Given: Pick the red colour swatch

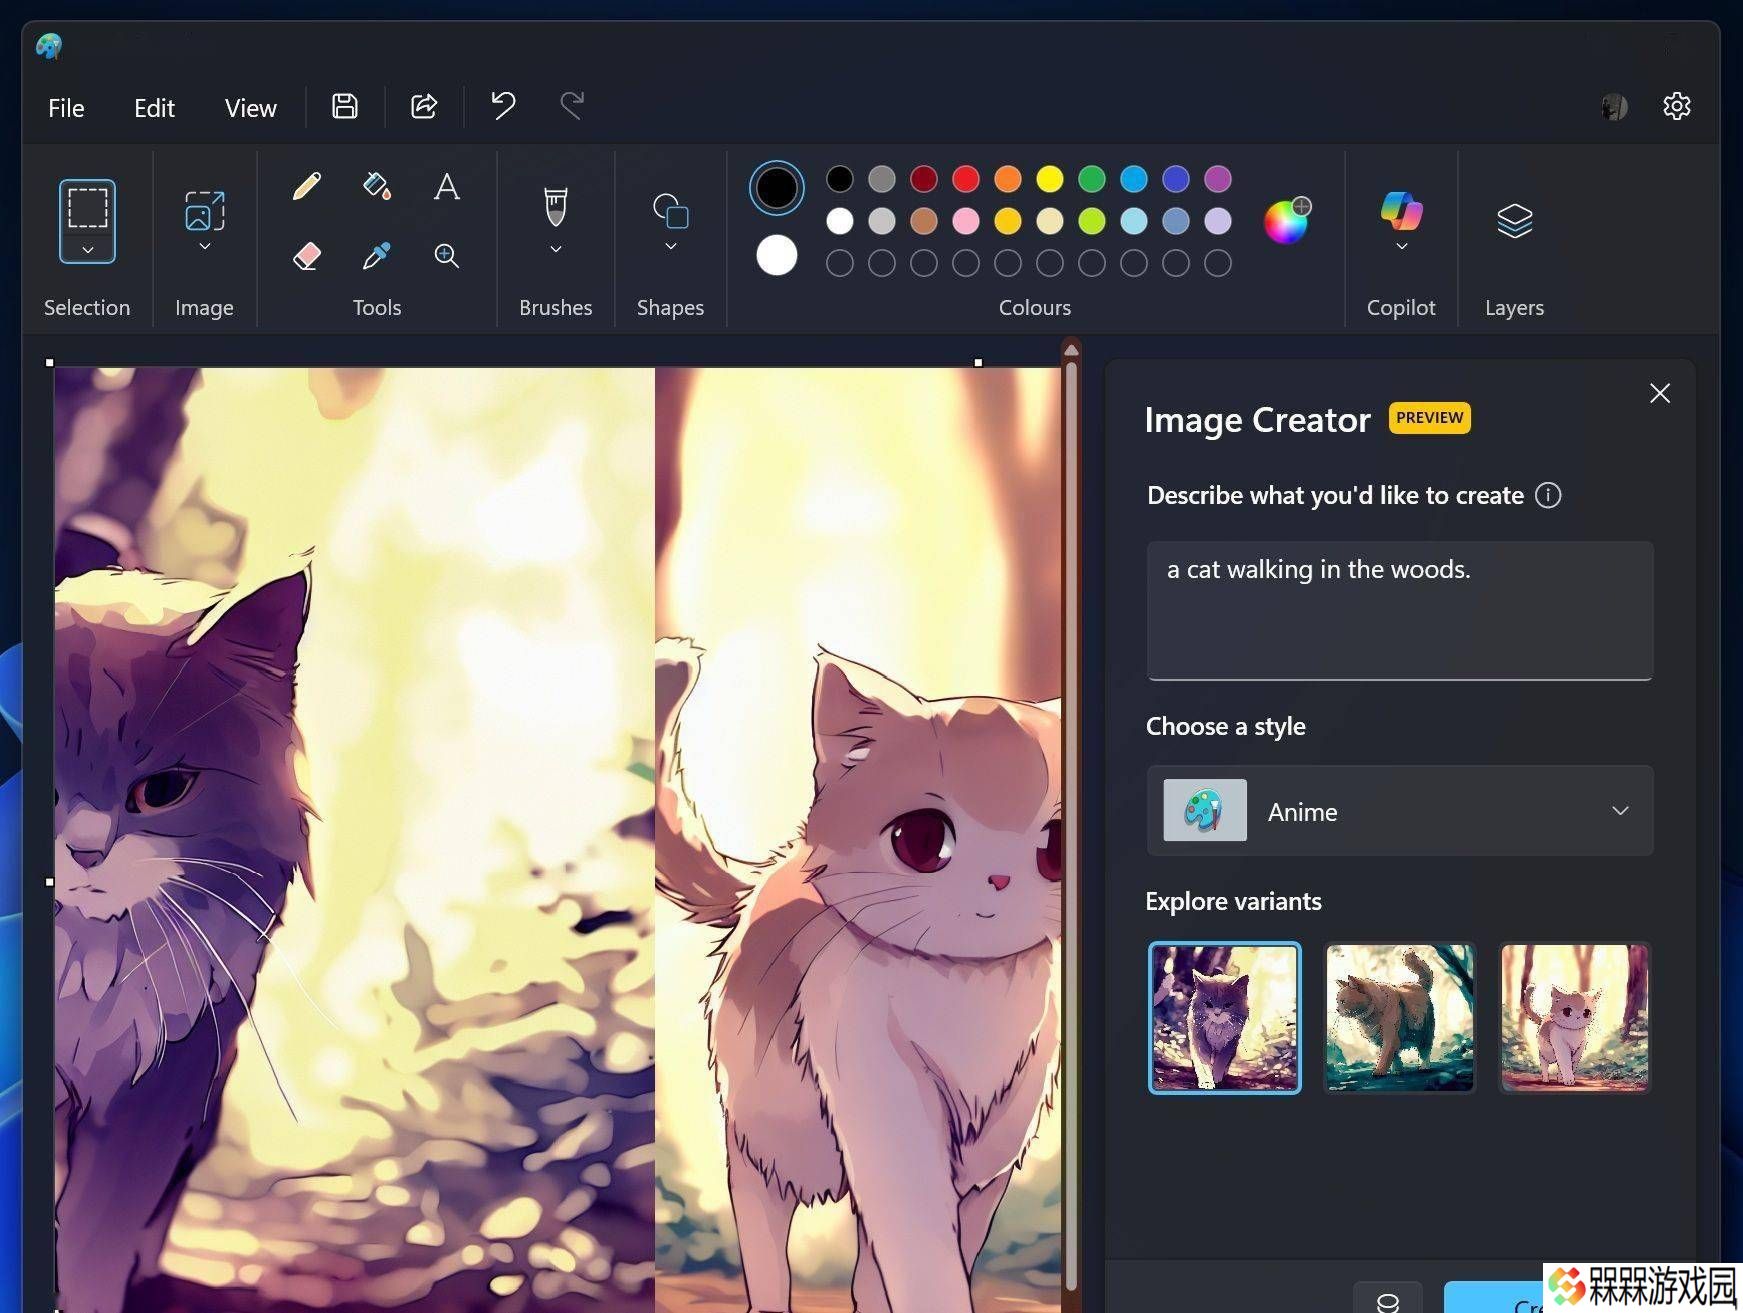Looking at the screenshot, I should [966, 179].
